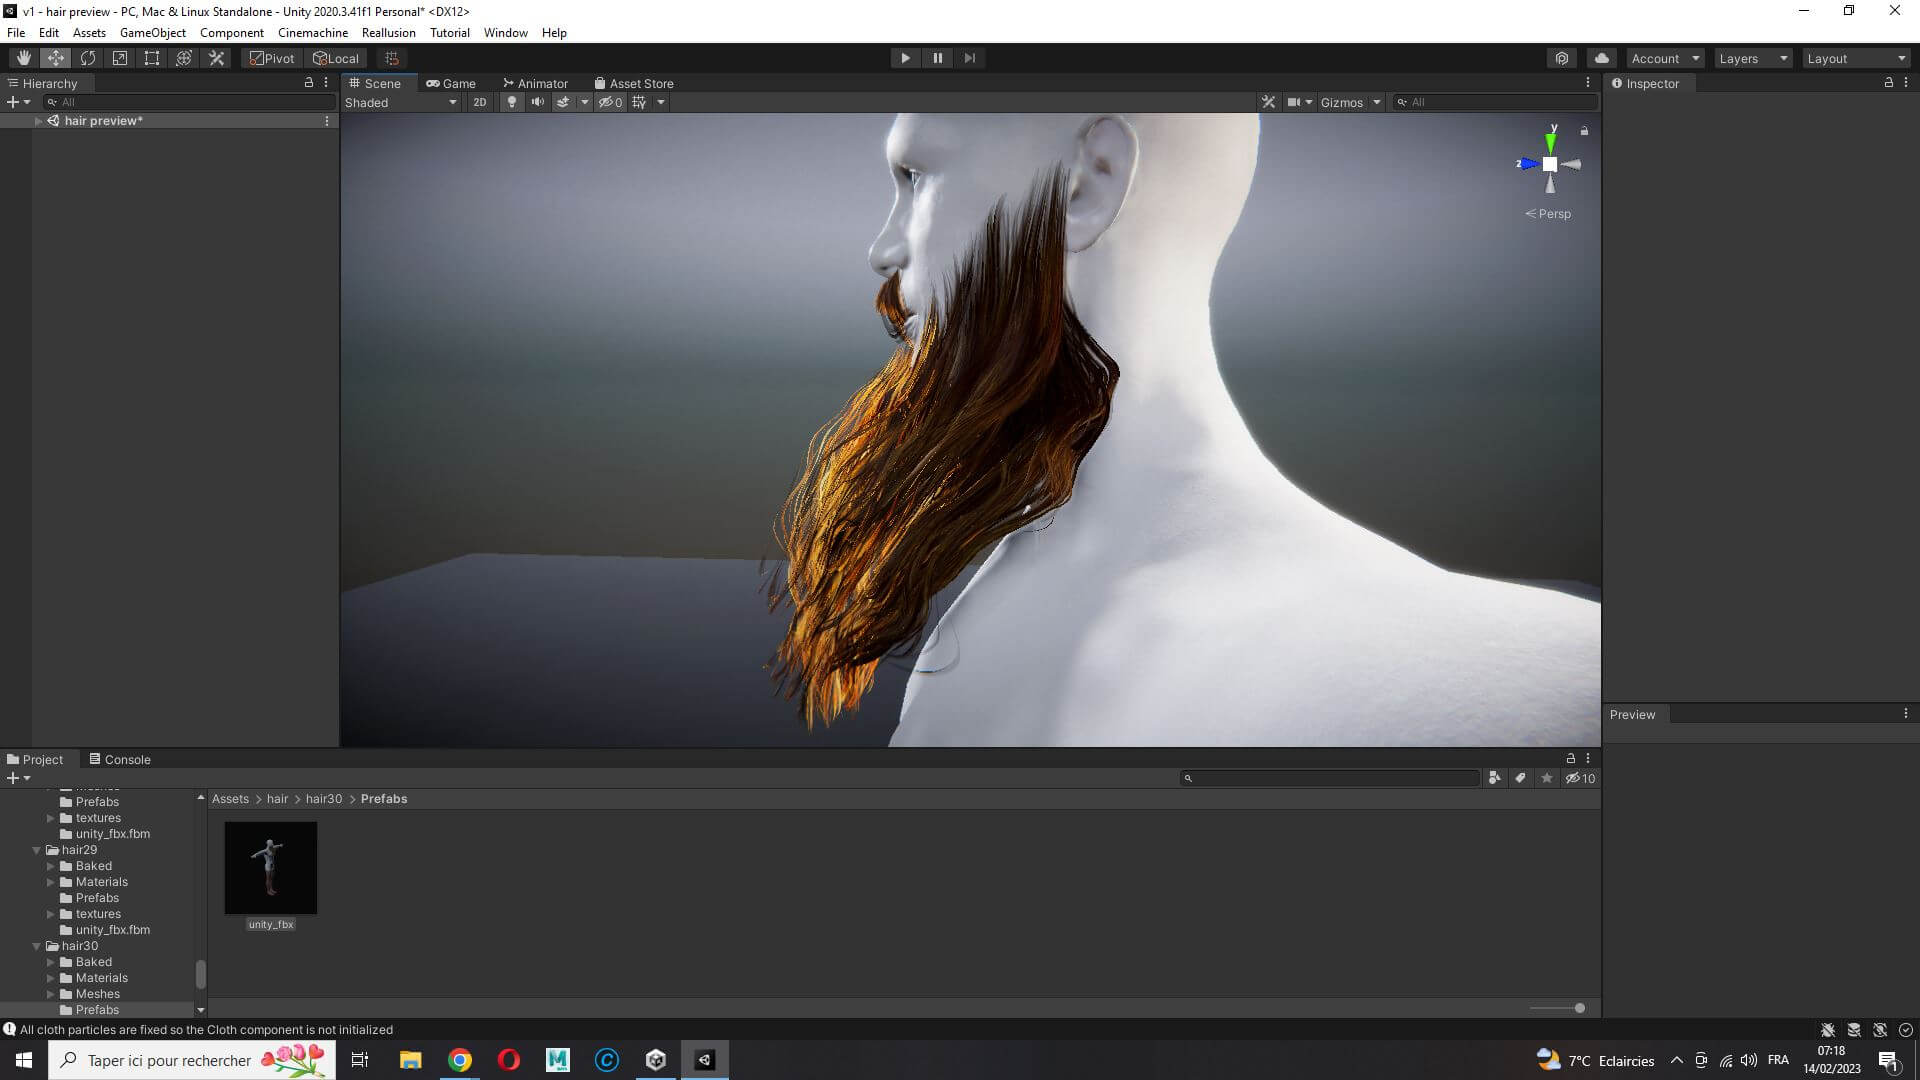Toggle 2D view mode

coord(480,102)
